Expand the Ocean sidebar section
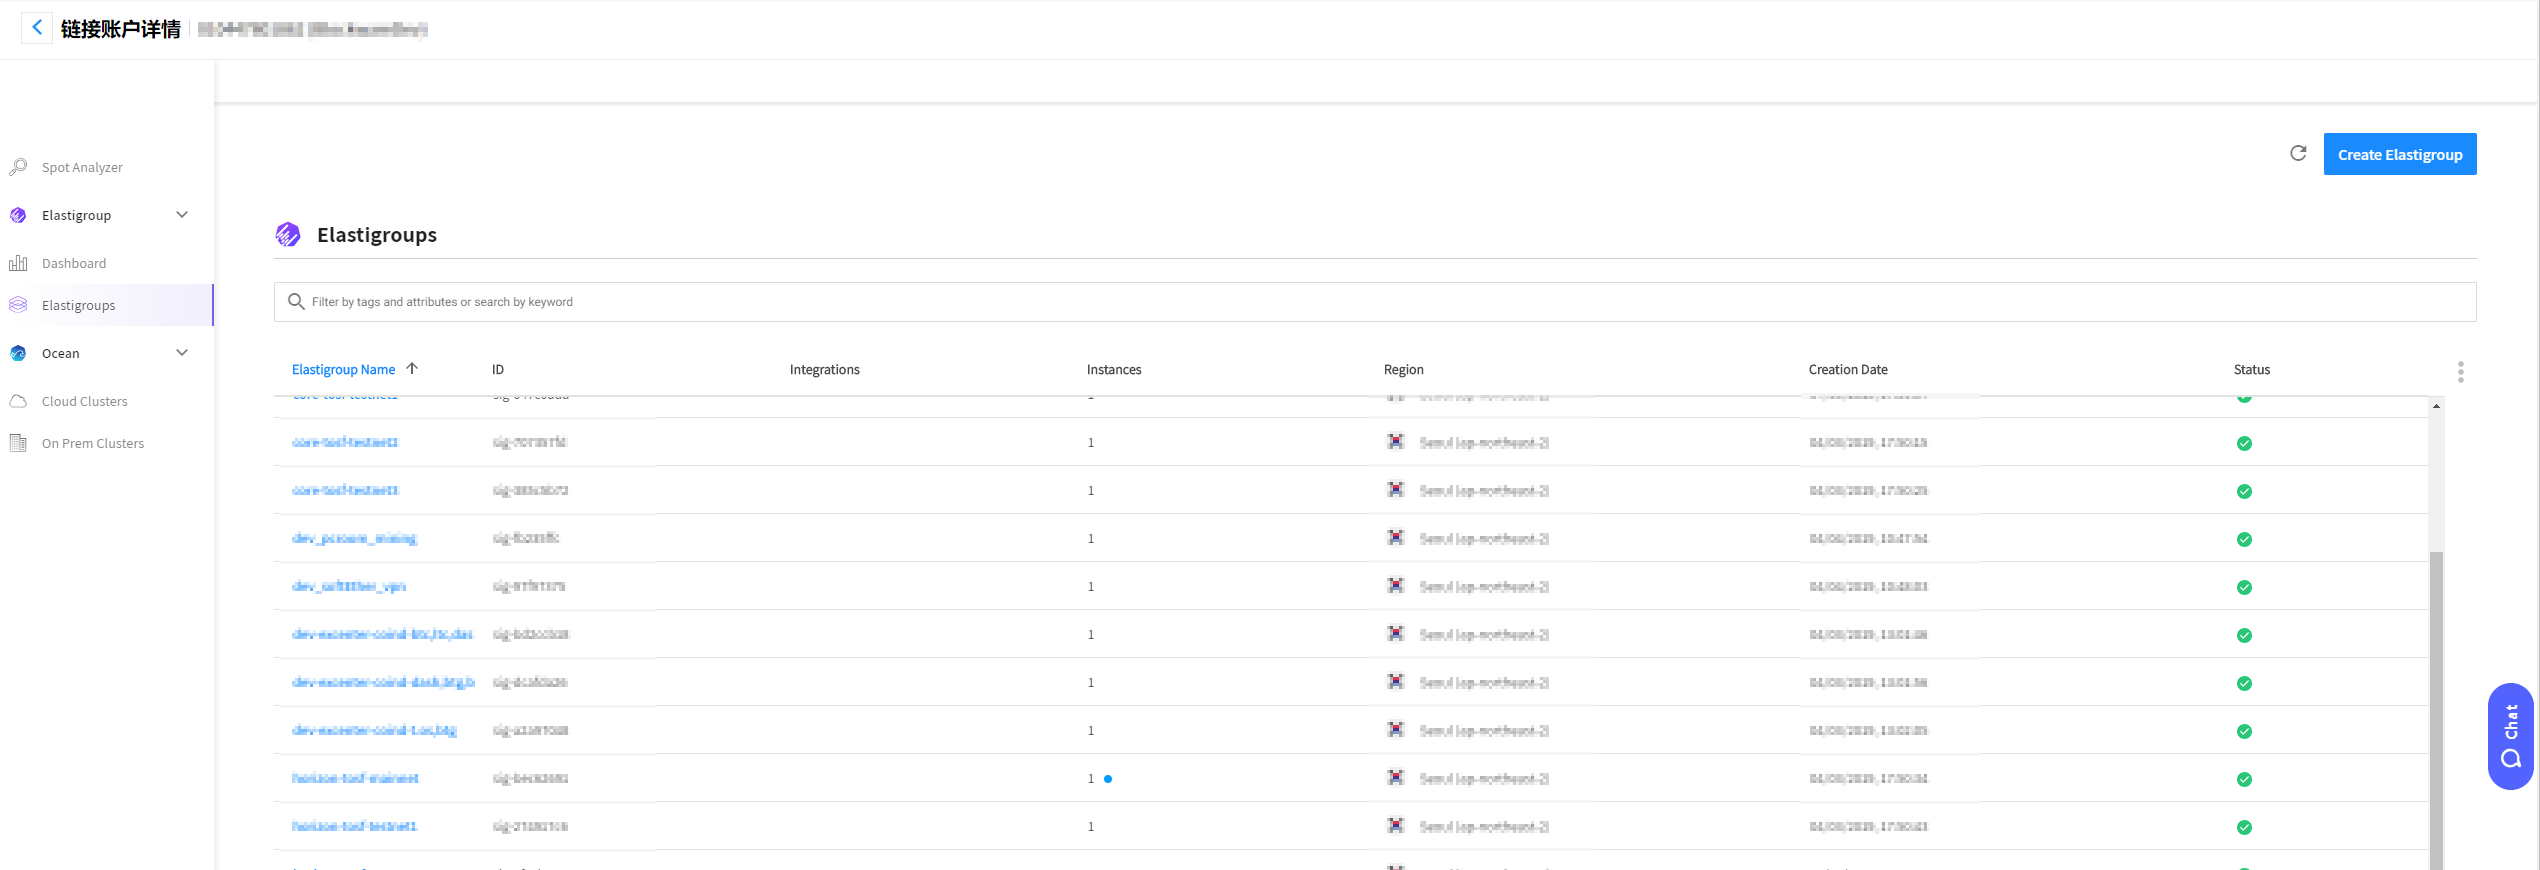This screenshot has width=2540, height=870. click(x=182, y=353)
